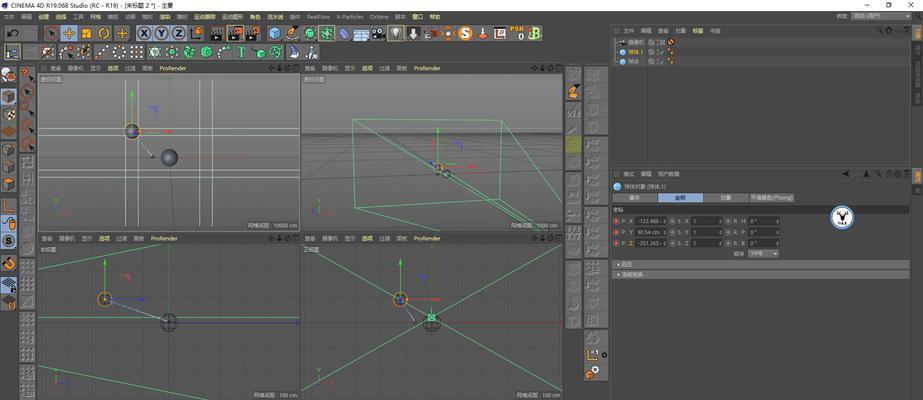Open the X-Particles menu

(350, 17)
